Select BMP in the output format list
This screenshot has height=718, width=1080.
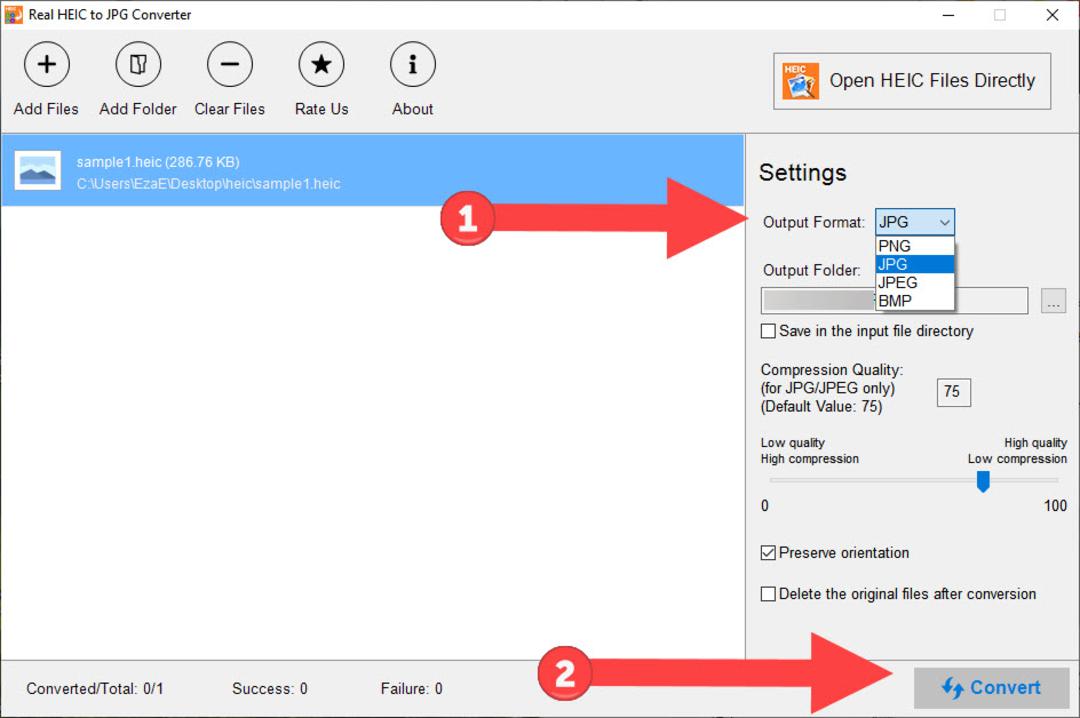point(915,301)
